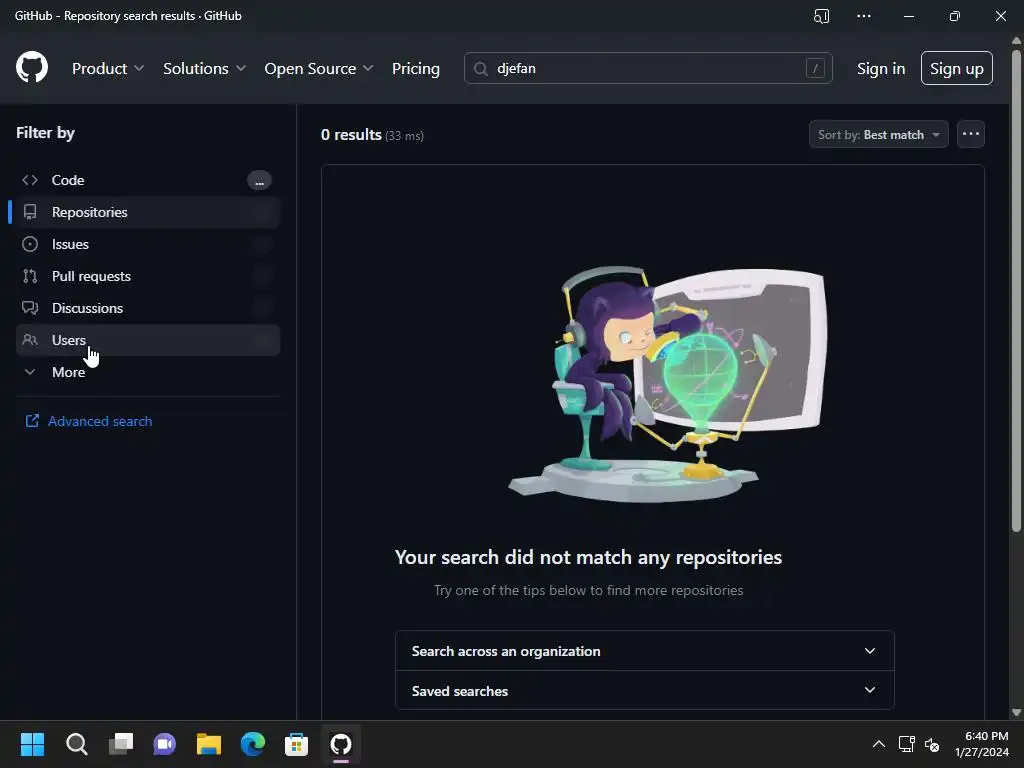Expand the Saved searches tip
This screenshot has height=768, width=1024.
click(645, 691)
